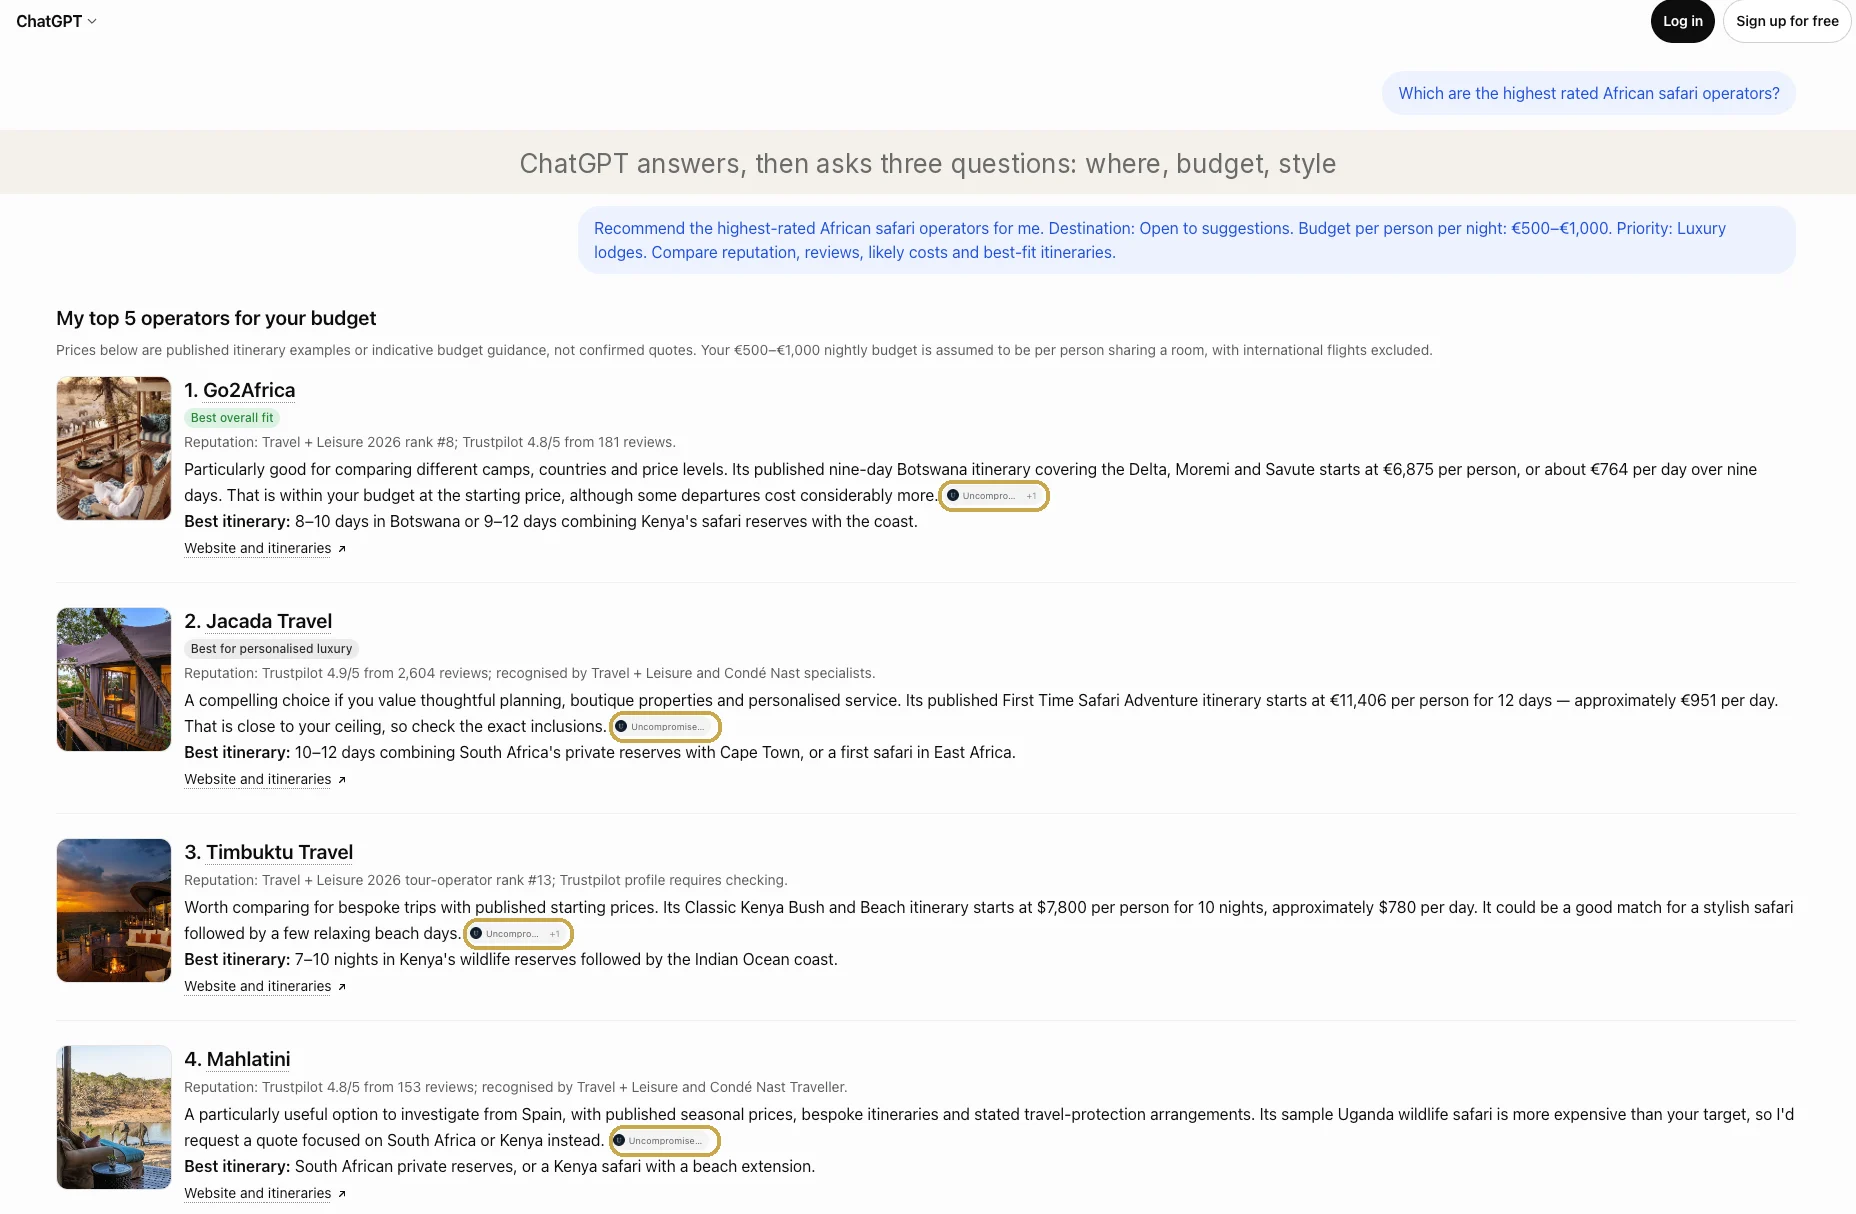Click Mahlatini reputation line with 153 reviews

click(515, 1087)
